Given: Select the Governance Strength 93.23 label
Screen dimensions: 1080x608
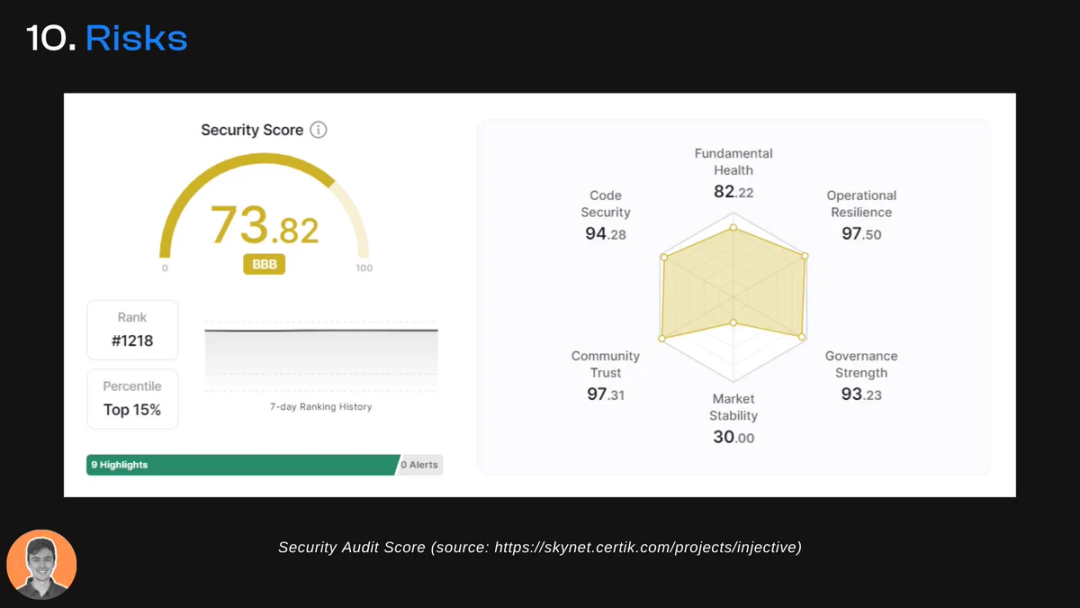Looking at the screenshot, I should [861, 375].
